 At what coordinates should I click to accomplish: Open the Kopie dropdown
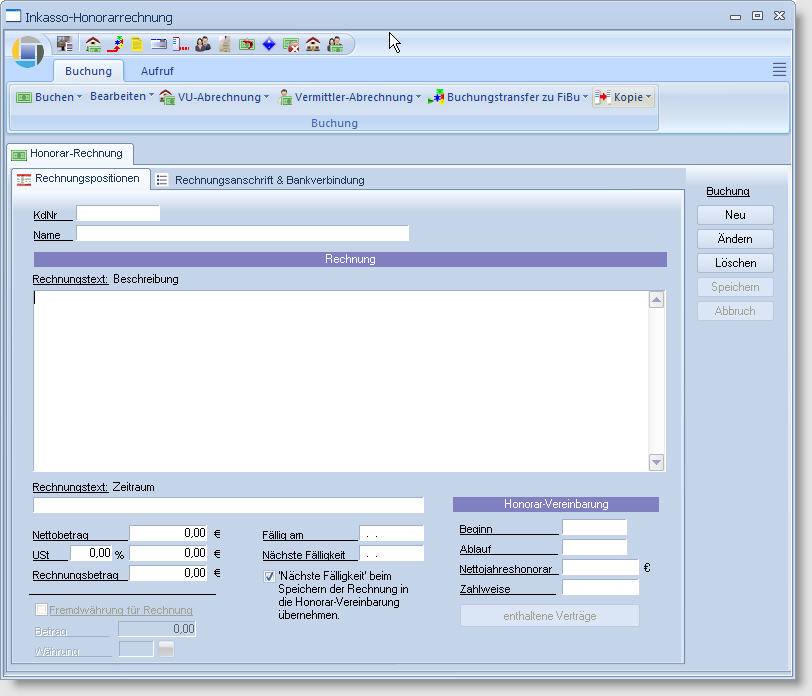tap(624, 97)
